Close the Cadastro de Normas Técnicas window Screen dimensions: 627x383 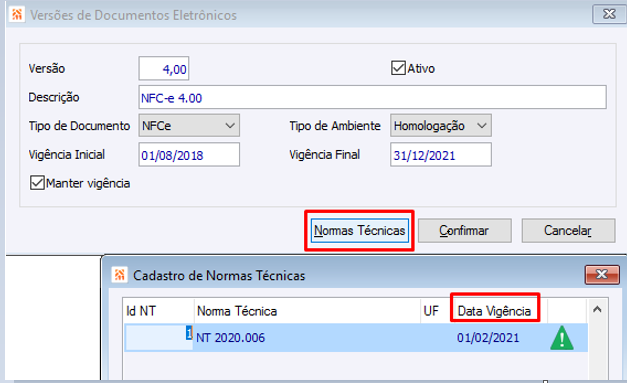[x=602, y=274]
